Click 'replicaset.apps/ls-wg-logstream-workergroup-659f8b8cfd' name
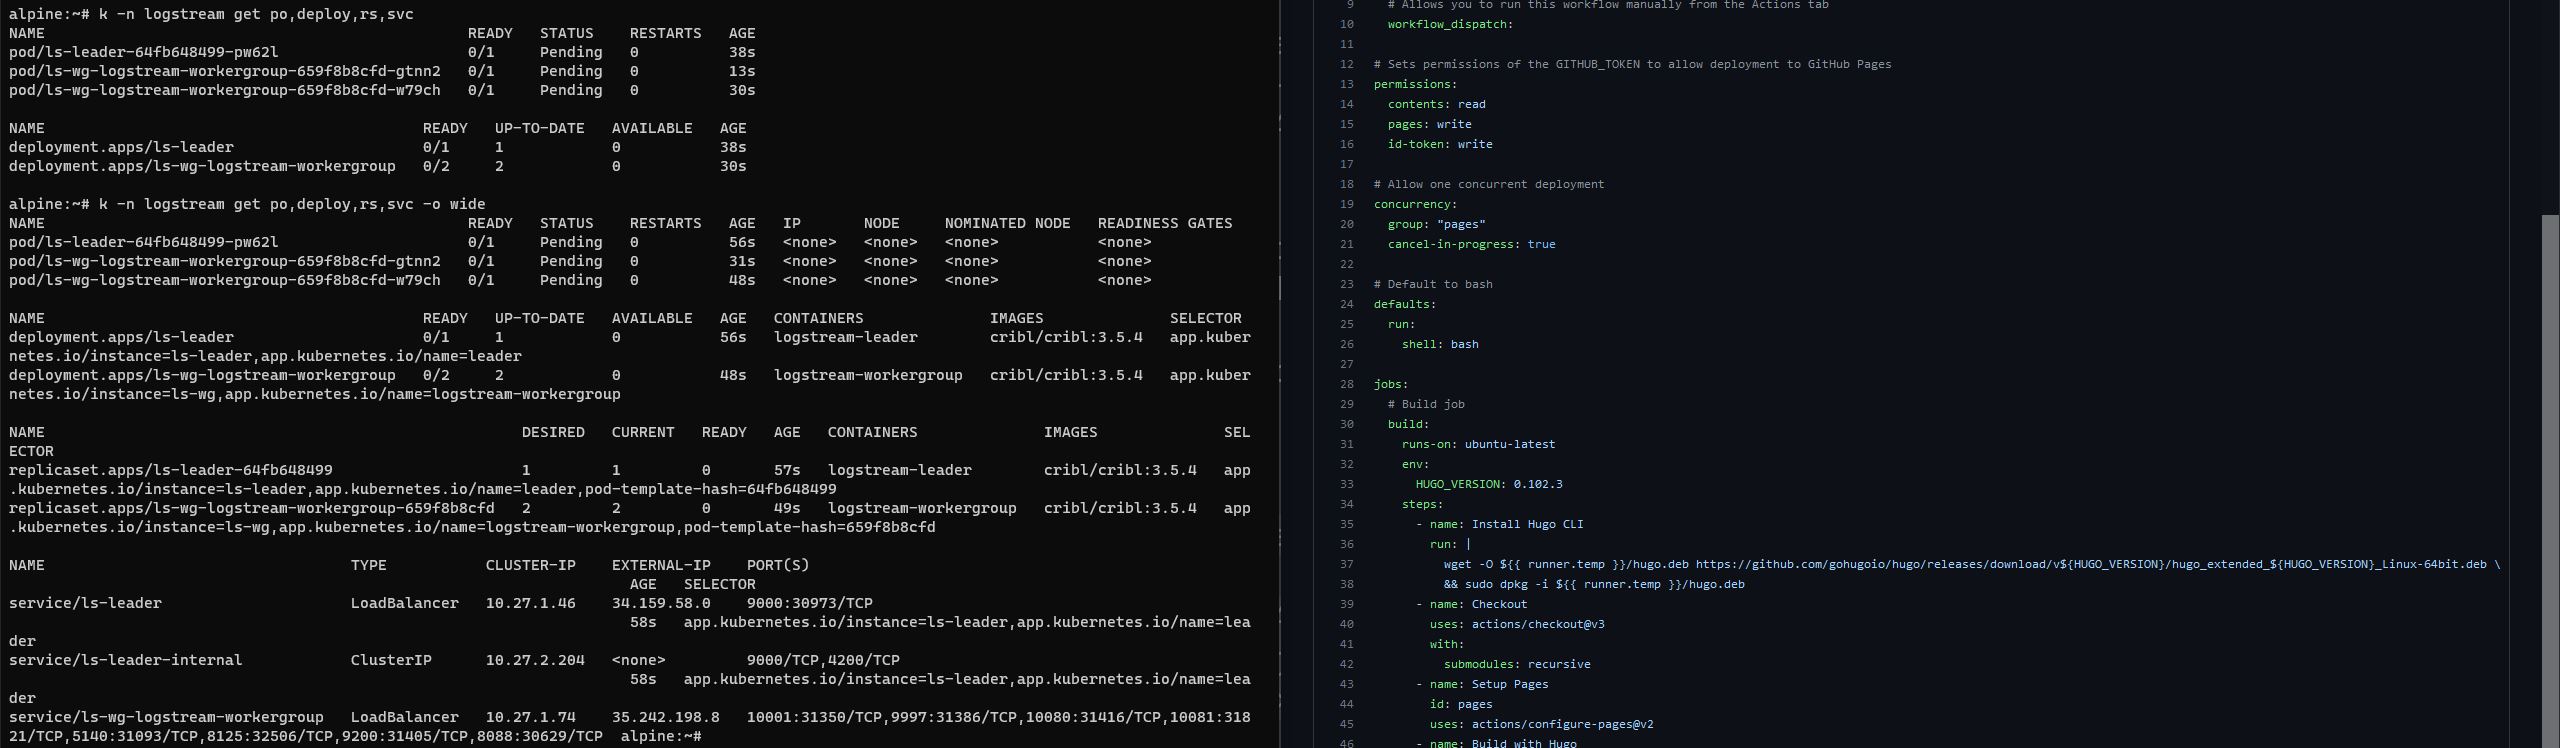2560x748 pixels. (251, 508)
